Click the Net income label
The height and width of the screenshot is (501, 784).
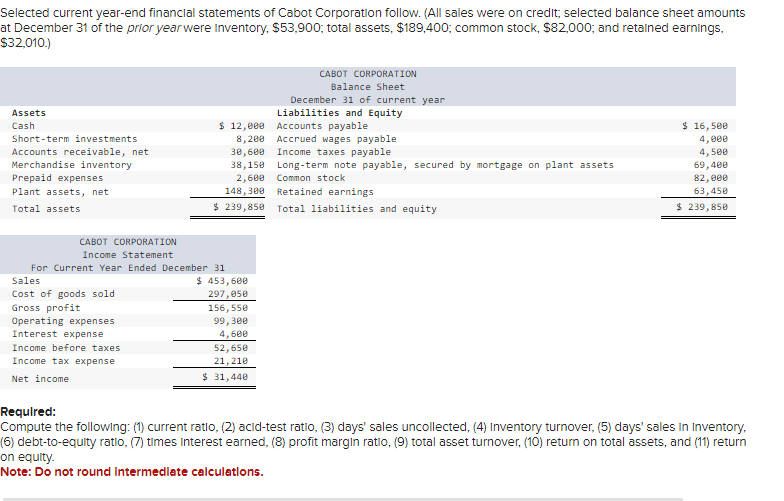point(40,379)
